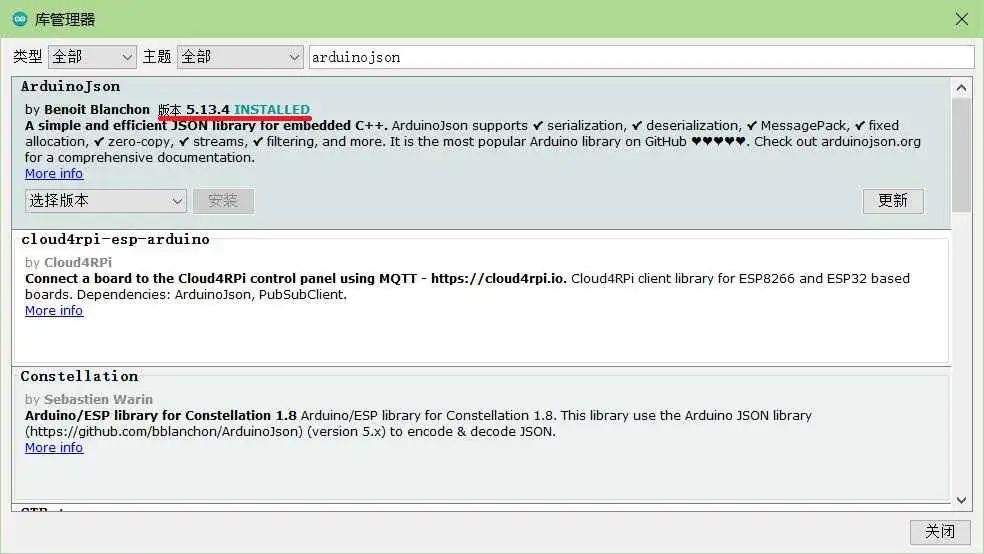Viewport: 984px width, 554px height.
Task: Select the Constellation library entry title
Action: coord(79,376)
